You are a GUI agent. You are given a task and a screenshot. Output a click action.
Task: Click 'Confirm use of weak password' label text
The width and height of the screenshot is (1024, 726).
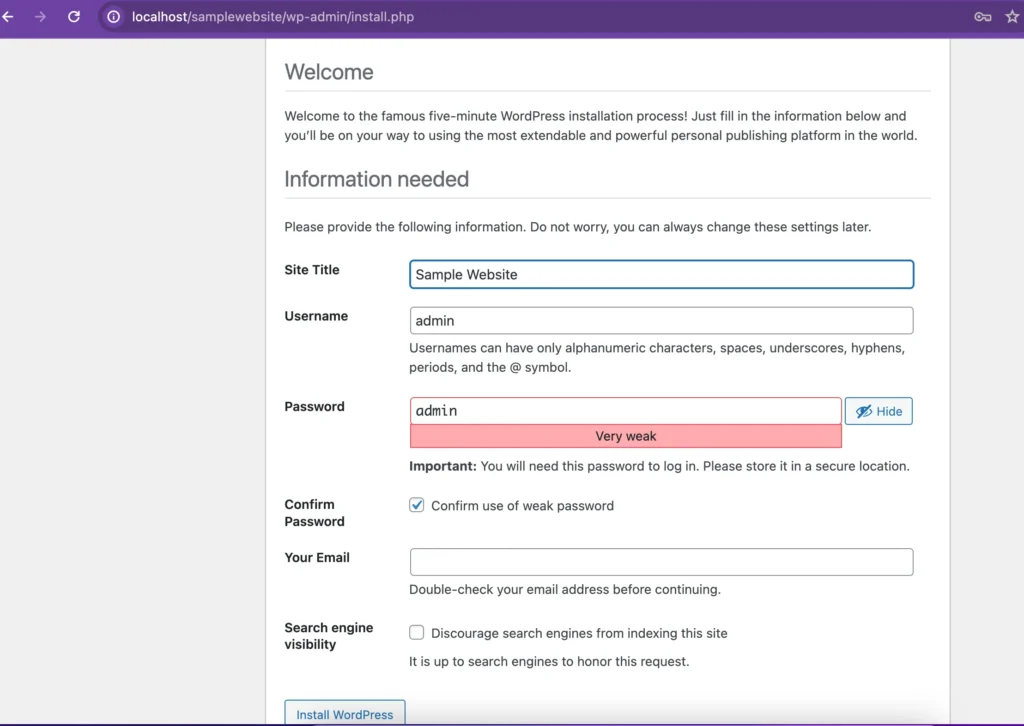click(x=522, y=506)
